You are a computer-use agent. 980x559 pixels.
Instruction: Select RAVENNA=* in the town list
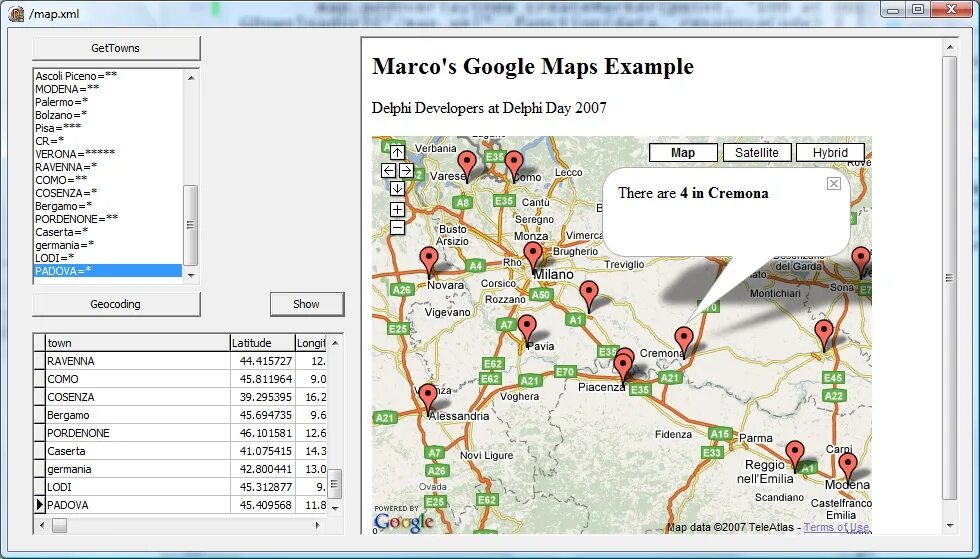click(x=108, y=167)
